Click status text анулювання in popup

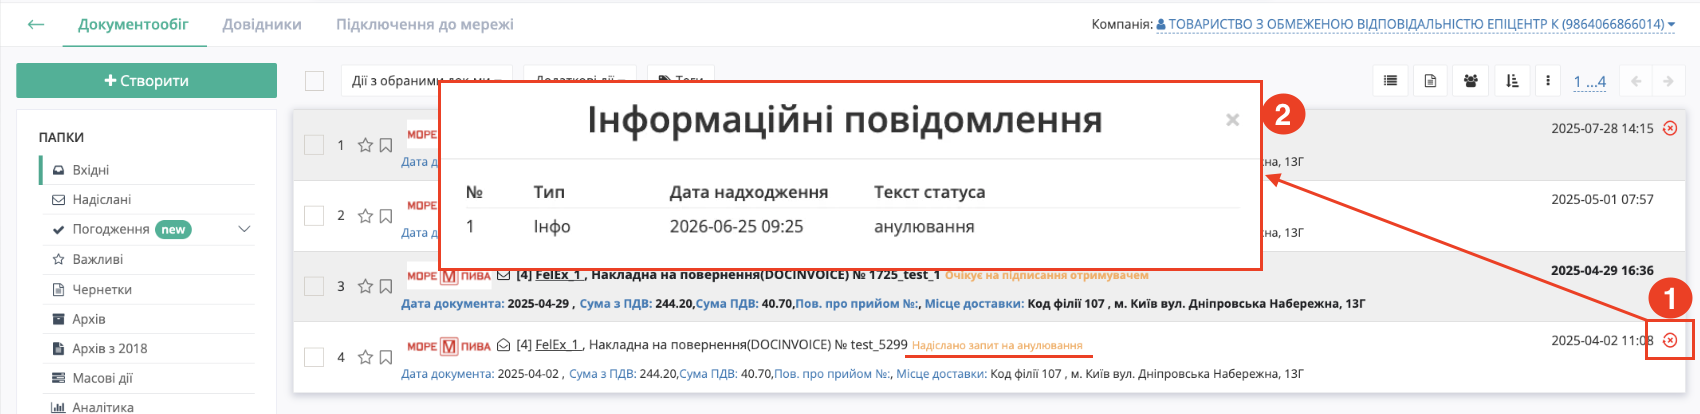coord(924,227)
